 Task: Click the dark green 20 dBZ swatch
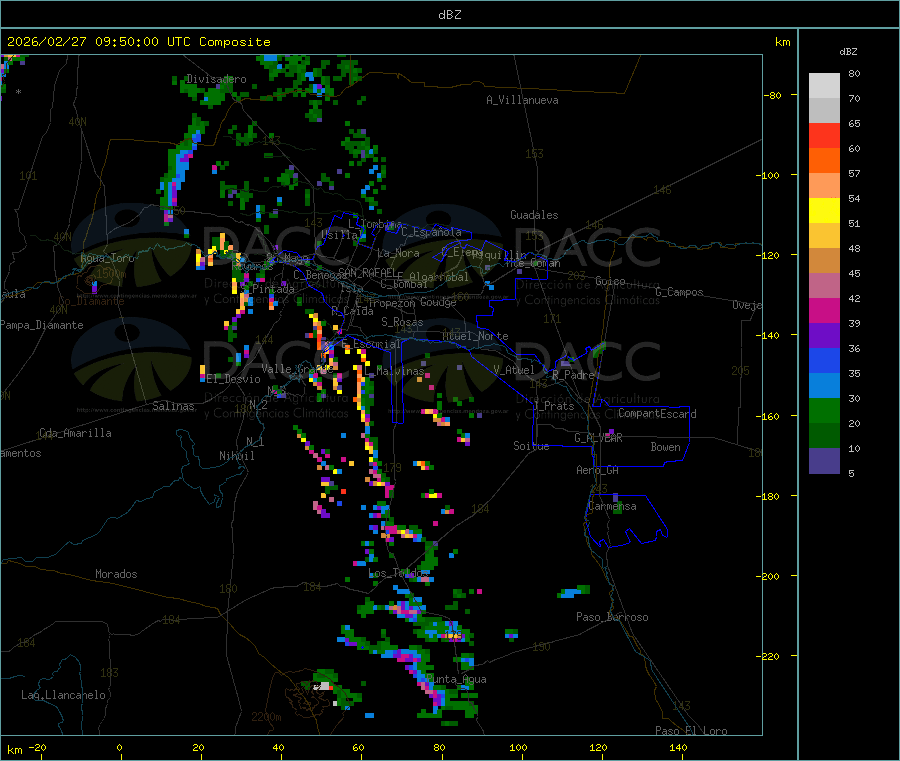(x=824, y=436)
